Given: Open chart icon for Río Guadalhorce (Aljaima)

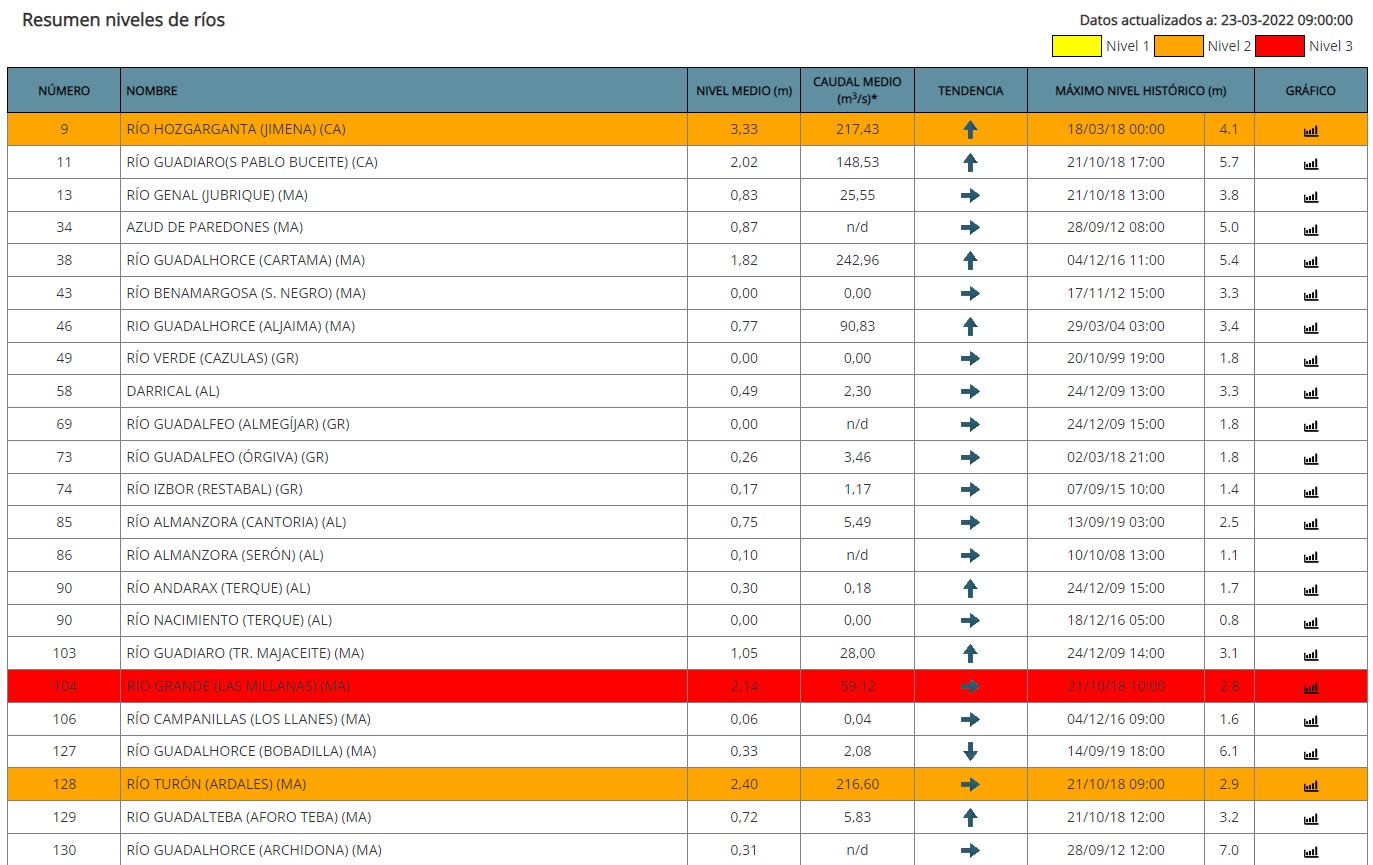Looking at the screenshot, I should click(1310, 327).
